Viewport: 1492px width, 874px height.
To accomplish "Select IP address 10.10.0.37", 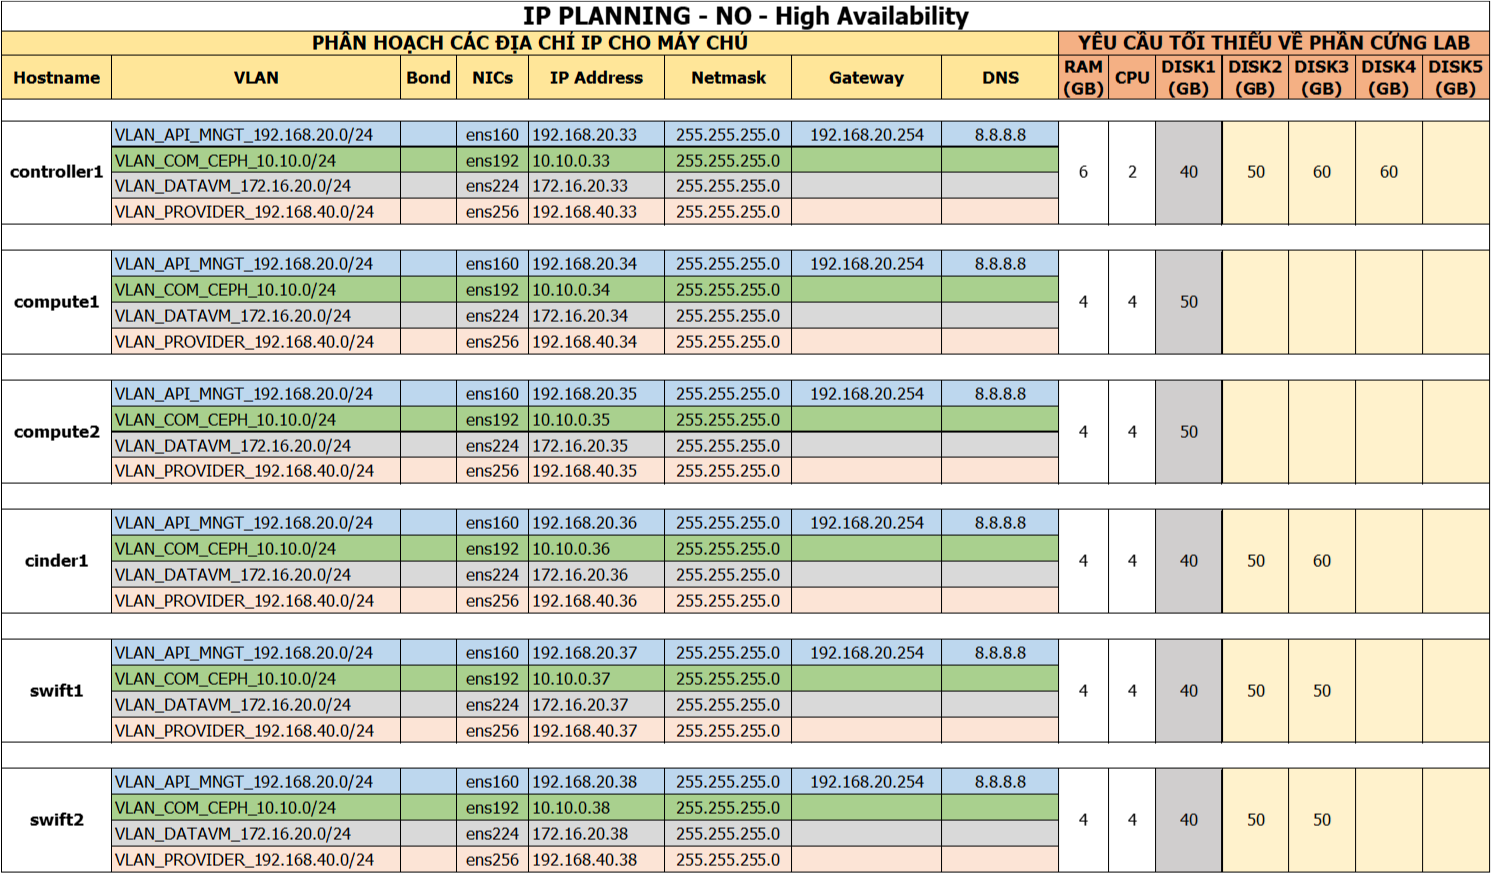I will pos(597,679).
